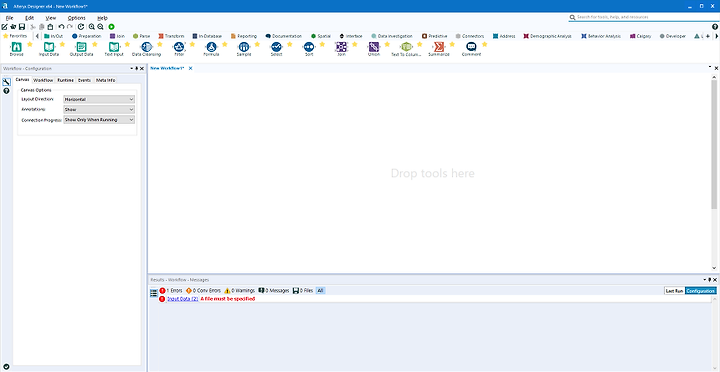Click the Paste toolbar icon
Screen dimensions: 720x372
point(51,27)
